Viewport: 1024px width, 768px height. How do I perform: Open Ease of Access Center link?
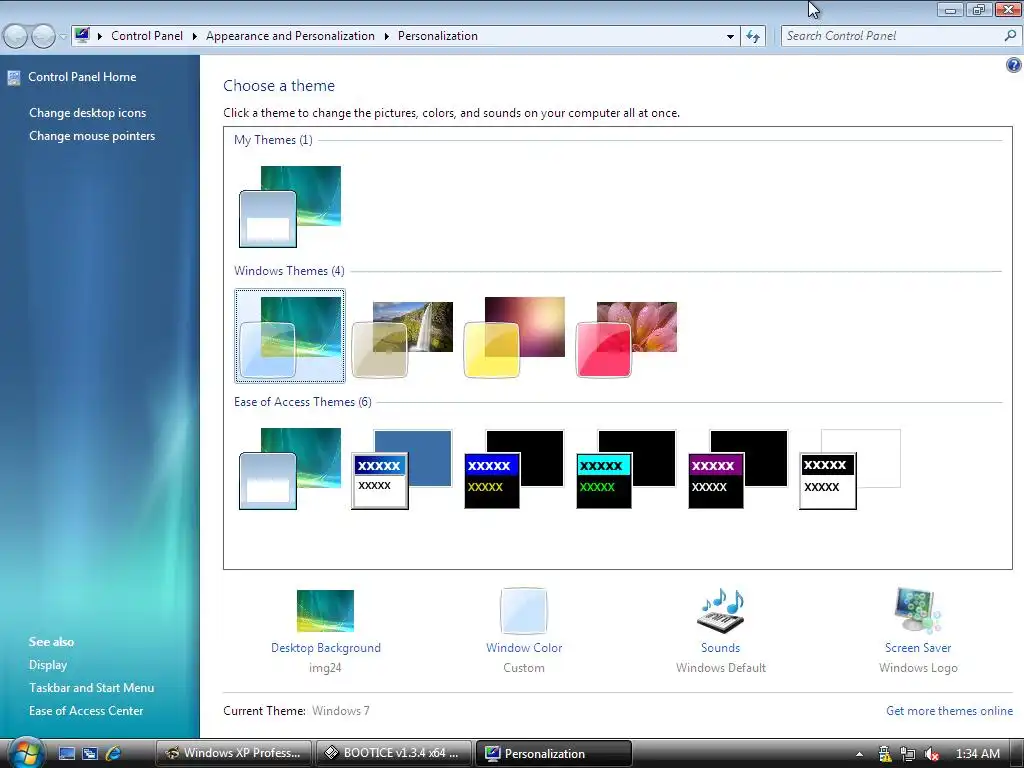click(86, 711)
